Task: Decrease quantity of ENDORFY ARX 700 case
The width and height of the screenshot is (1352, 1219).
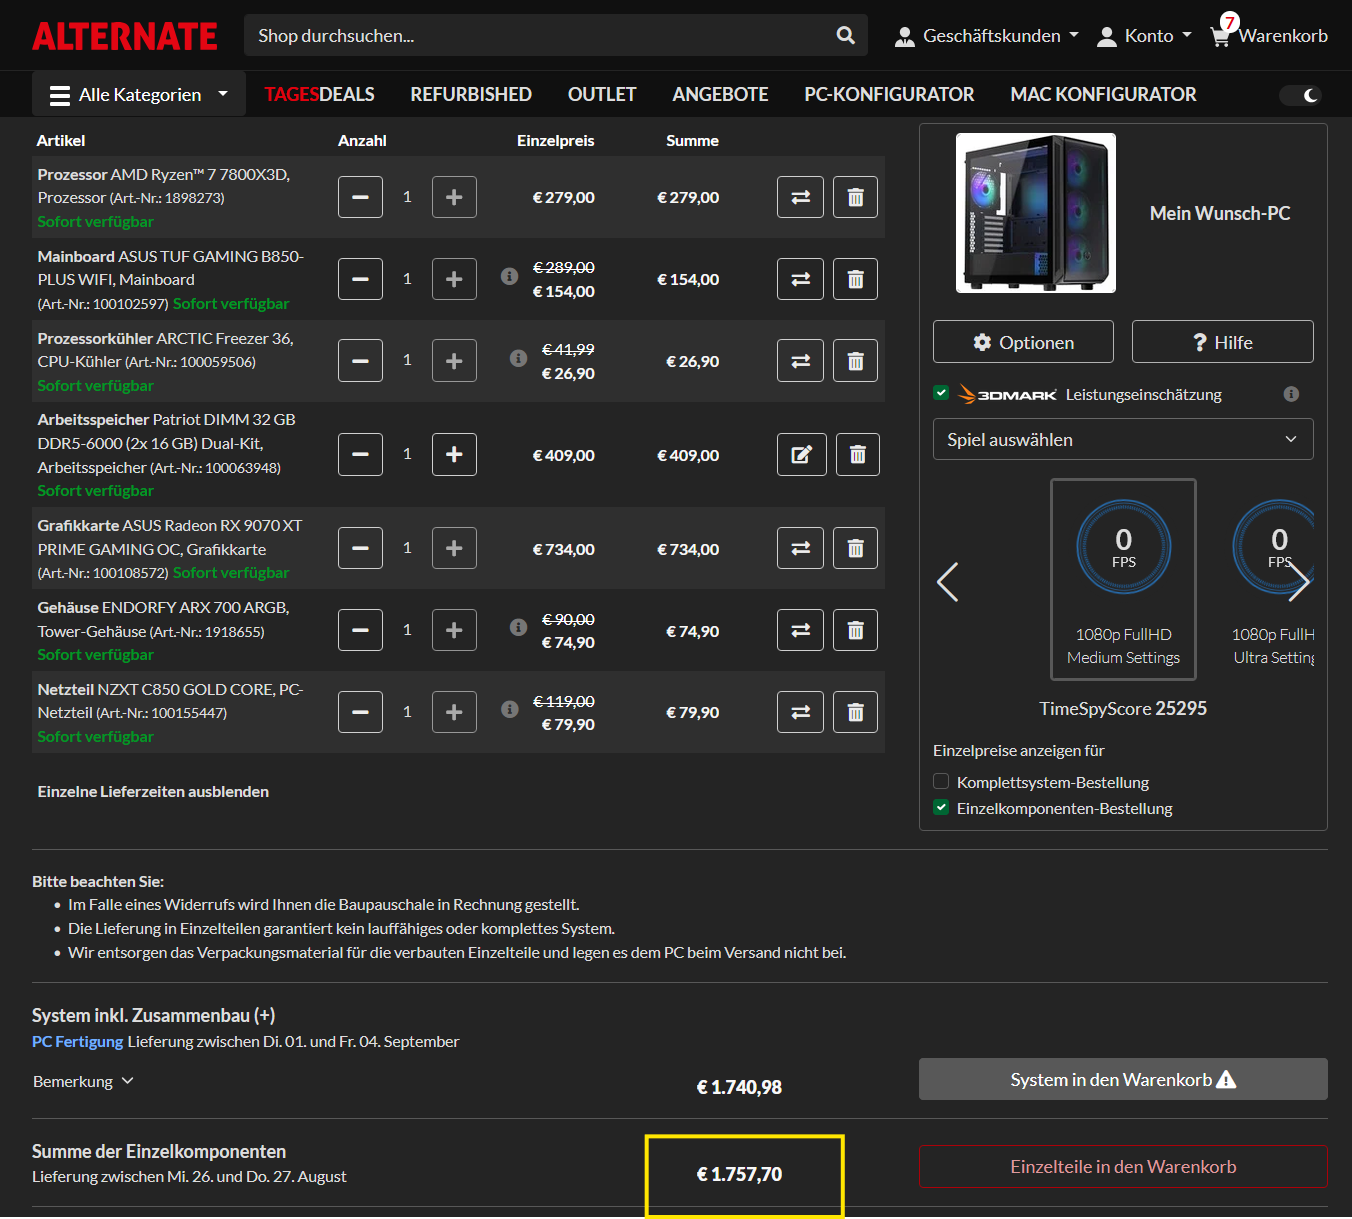Action: click(360, 630)
